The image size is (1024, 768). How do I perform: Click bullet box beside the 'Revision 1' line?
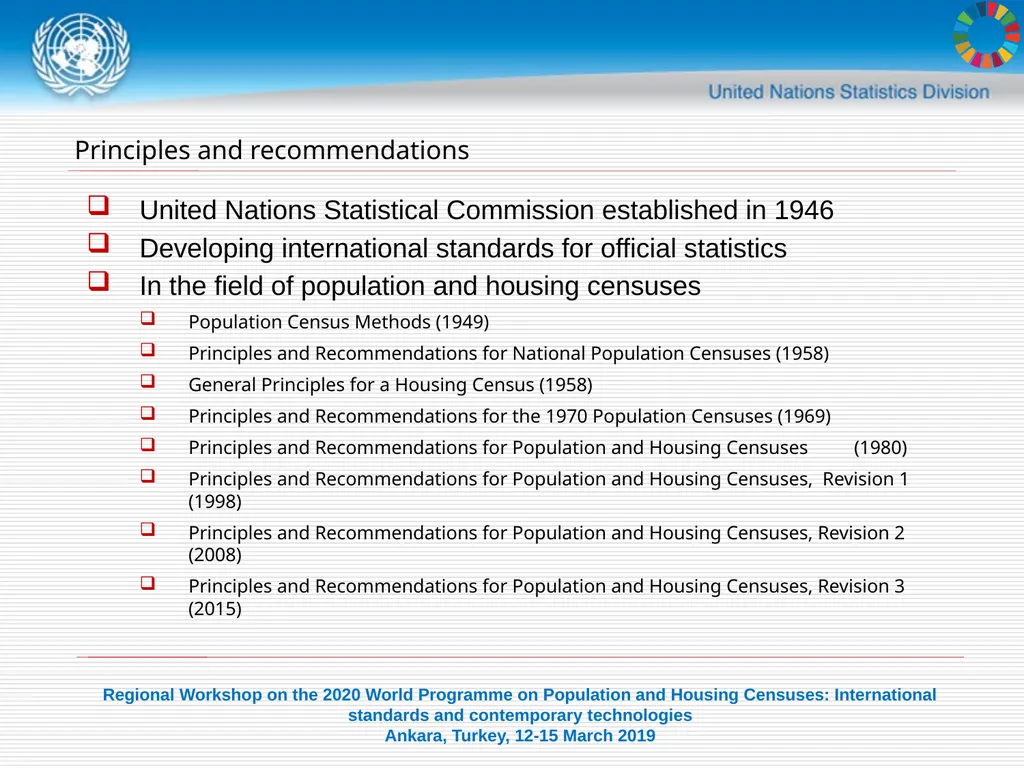point(148,475)
